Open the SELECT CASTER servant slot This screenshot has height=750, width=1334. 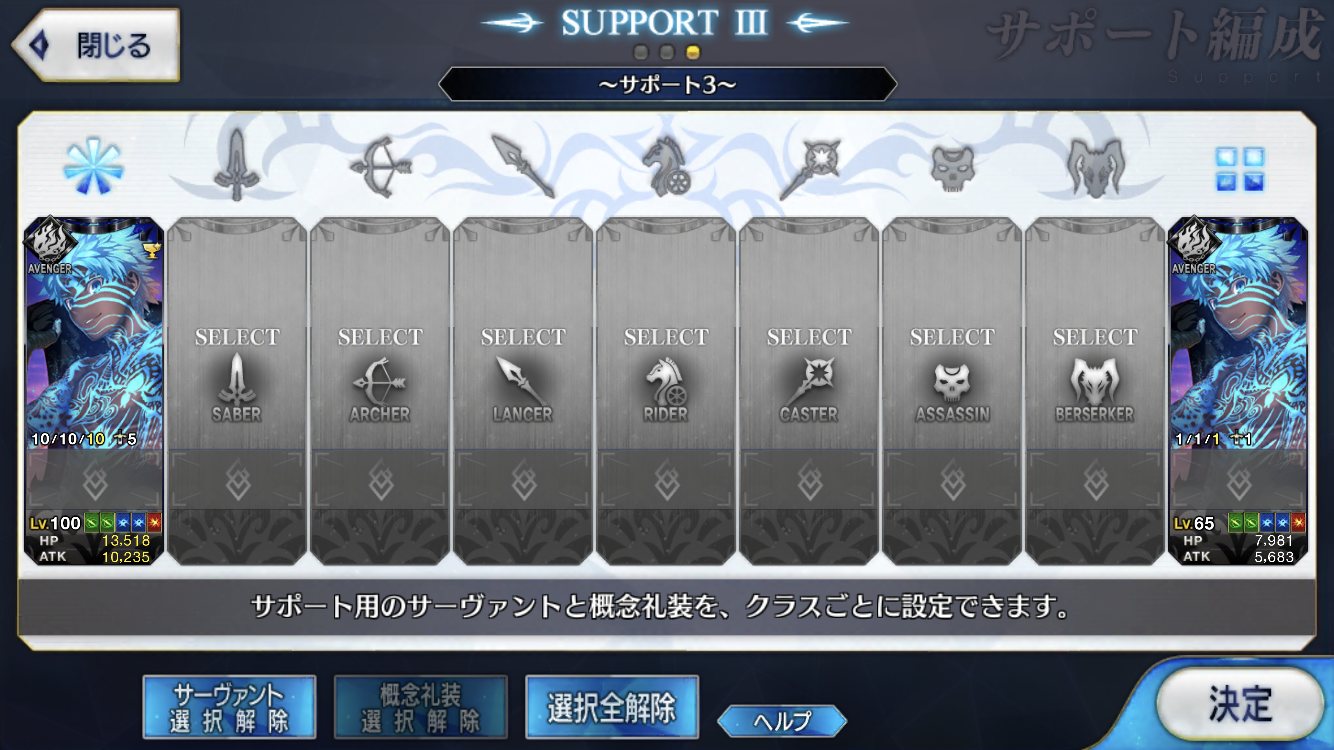pos(809,391)
